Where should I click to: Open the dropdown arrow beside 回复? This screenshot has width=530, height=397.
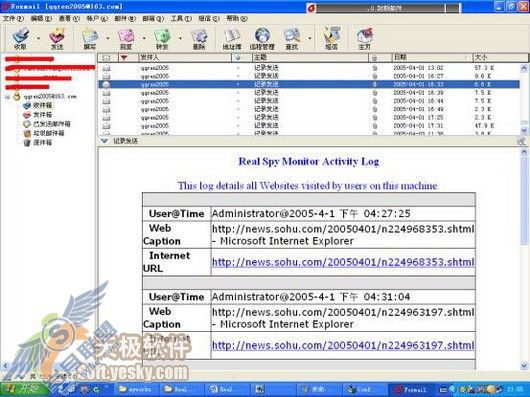coord(144,38)
